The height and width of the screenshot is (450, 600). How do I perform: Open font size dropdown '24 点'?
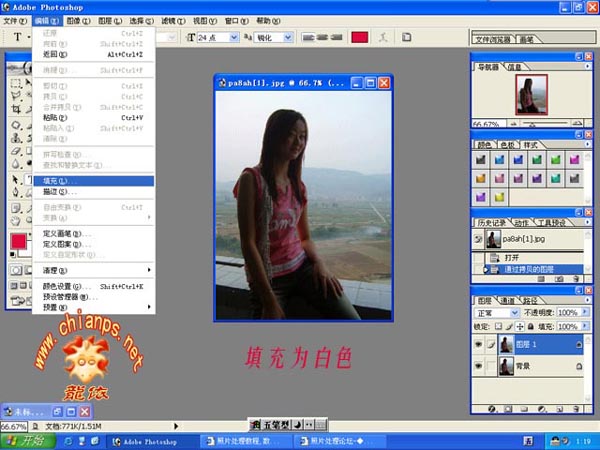234,37
